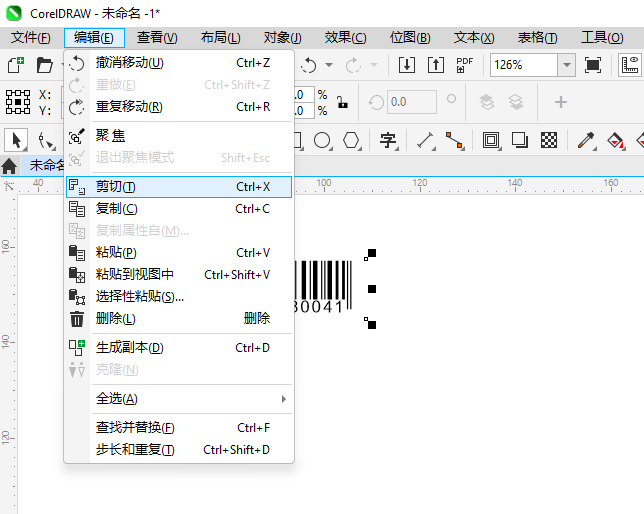Choose Paste from Edit menu
Image resolution: width=644 pixels, height=514 pixels.
[x=179, y=253]
